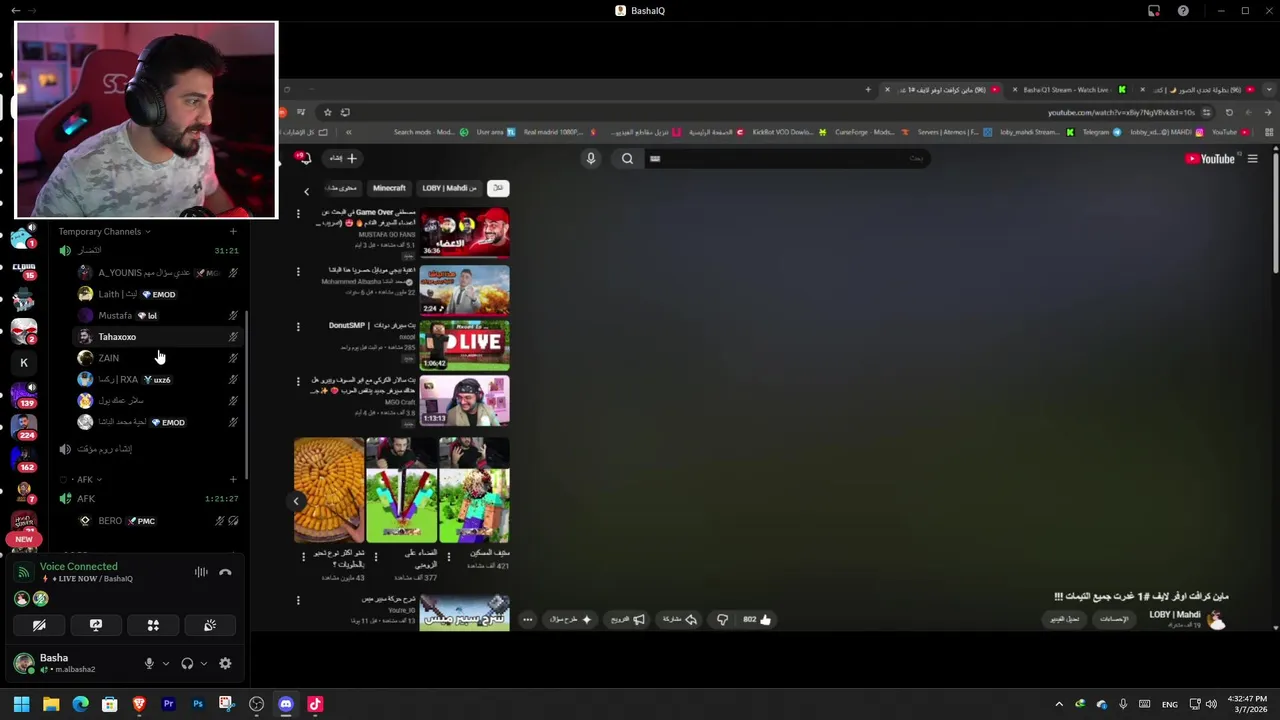Open microphone input options dropdown
Image resolution: width=1280 pixels, height=720 pixels.
pos(165,663)
